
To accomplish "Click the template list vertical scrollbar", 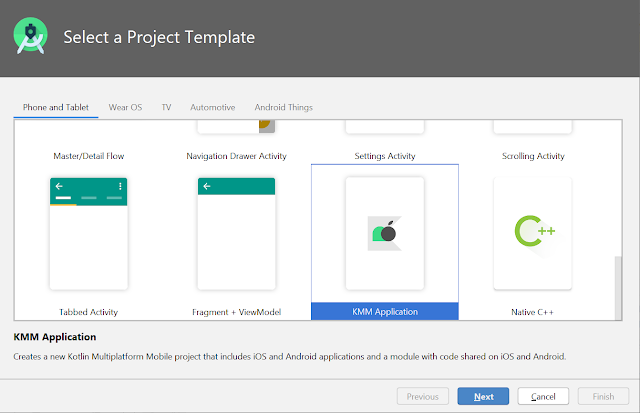I will [616, 285].
